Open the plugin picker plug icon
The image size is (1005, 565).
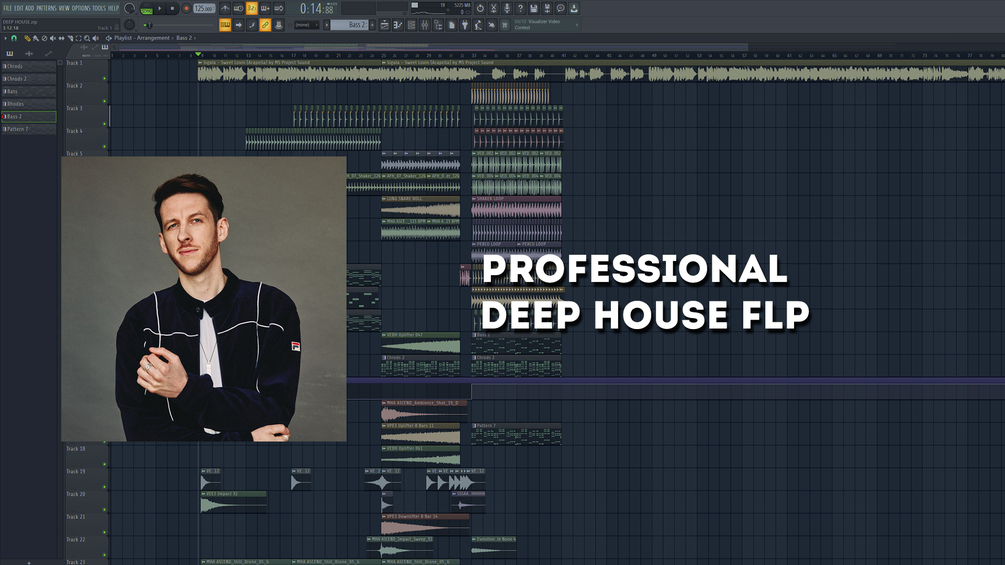(465, 25)
